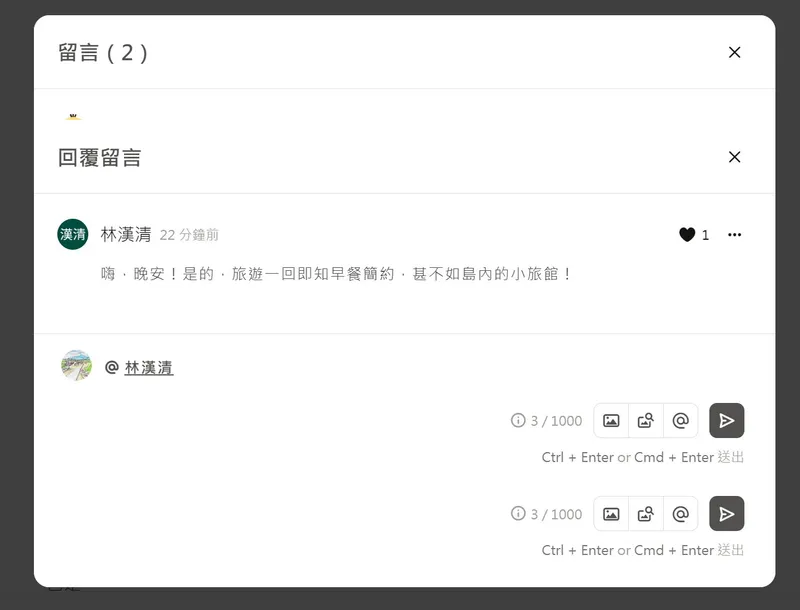Viewport: 800px width, 610px height.
Task: Send the reply with the upper send button
Action: (x=727, y=421)
